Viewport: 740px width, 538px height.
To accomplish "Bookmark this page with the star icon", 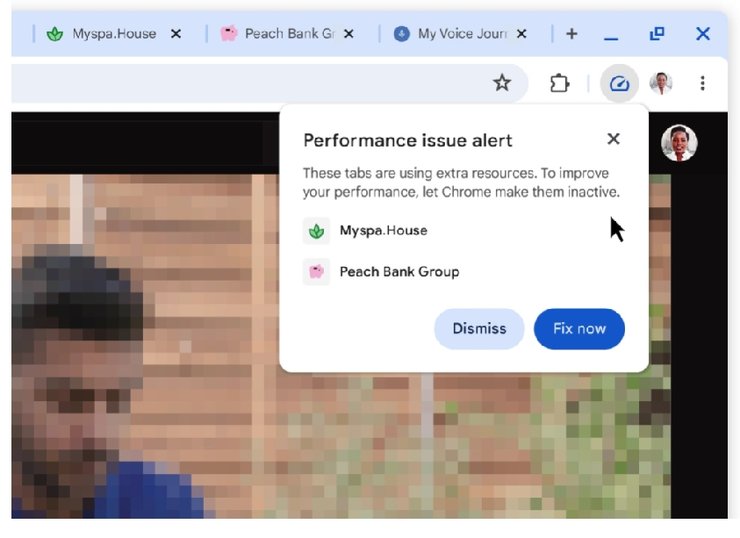I will [x=502, y=83].
